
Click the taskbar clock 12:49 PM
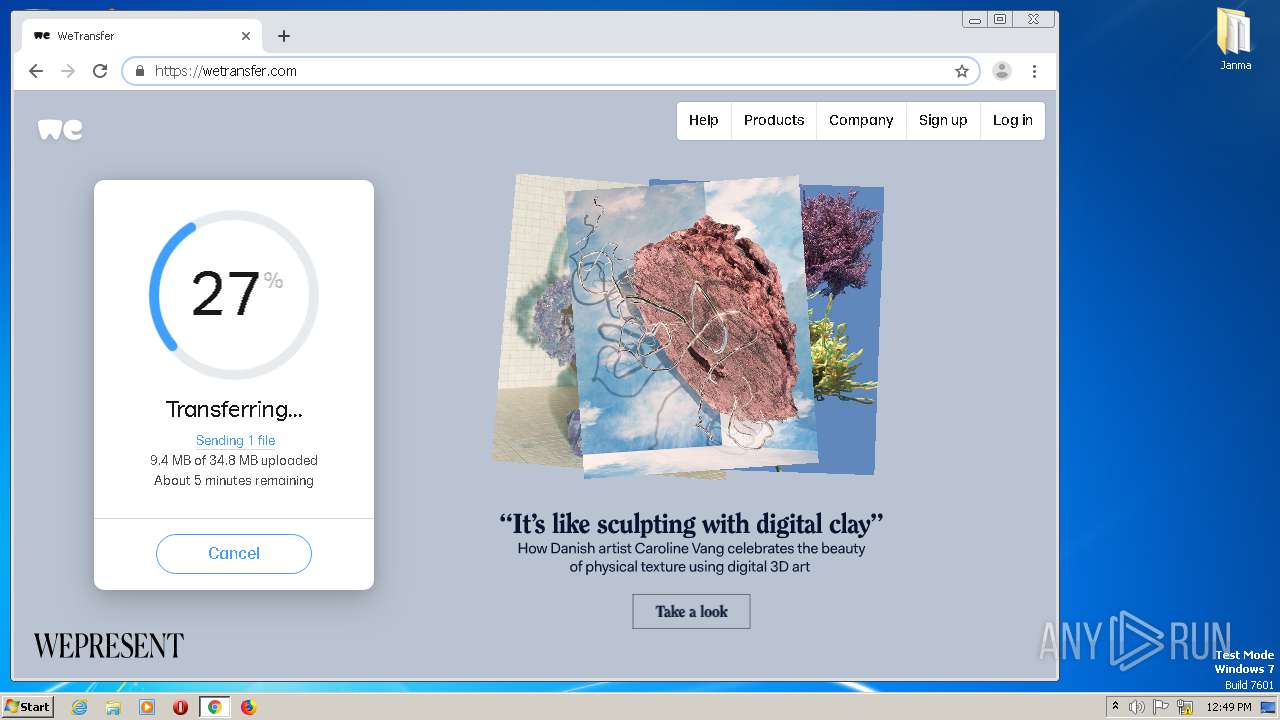(x=1229, y=707)
